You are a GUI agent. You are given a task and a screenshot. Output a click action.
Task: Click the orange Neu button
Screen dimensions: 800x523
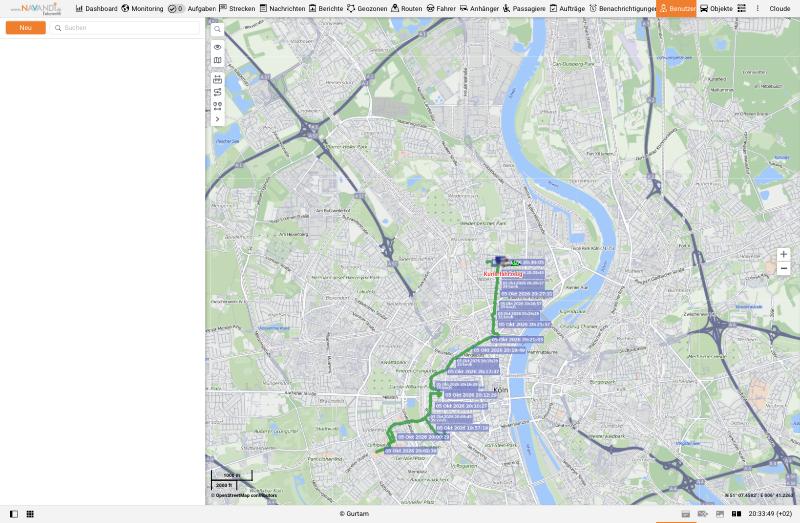tap(26, 28)
